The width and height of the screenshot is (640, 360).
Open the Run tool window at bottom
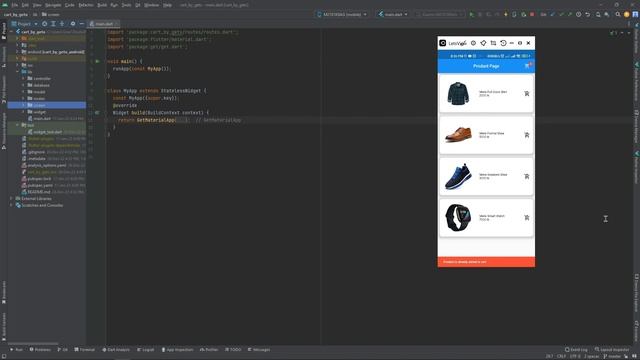point(16,350)
